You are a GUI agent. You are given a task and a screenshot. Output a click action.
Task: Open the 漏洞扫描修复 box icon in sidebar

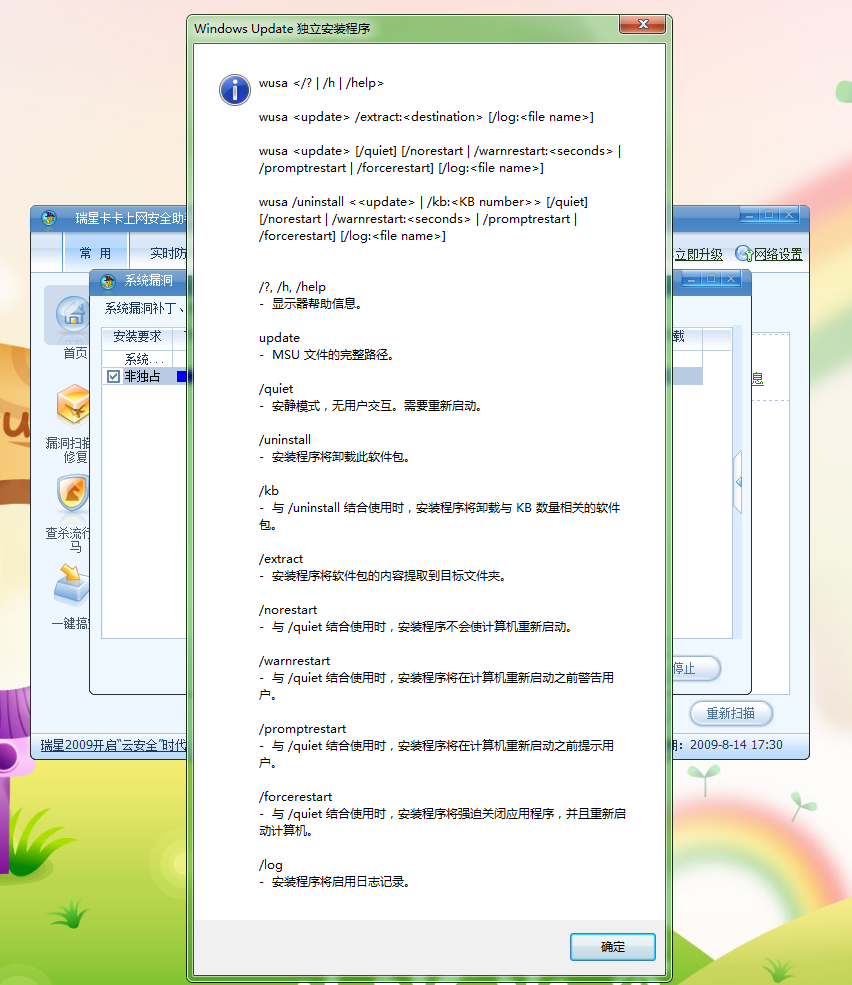pyautogui.click(x=73, y=405)
